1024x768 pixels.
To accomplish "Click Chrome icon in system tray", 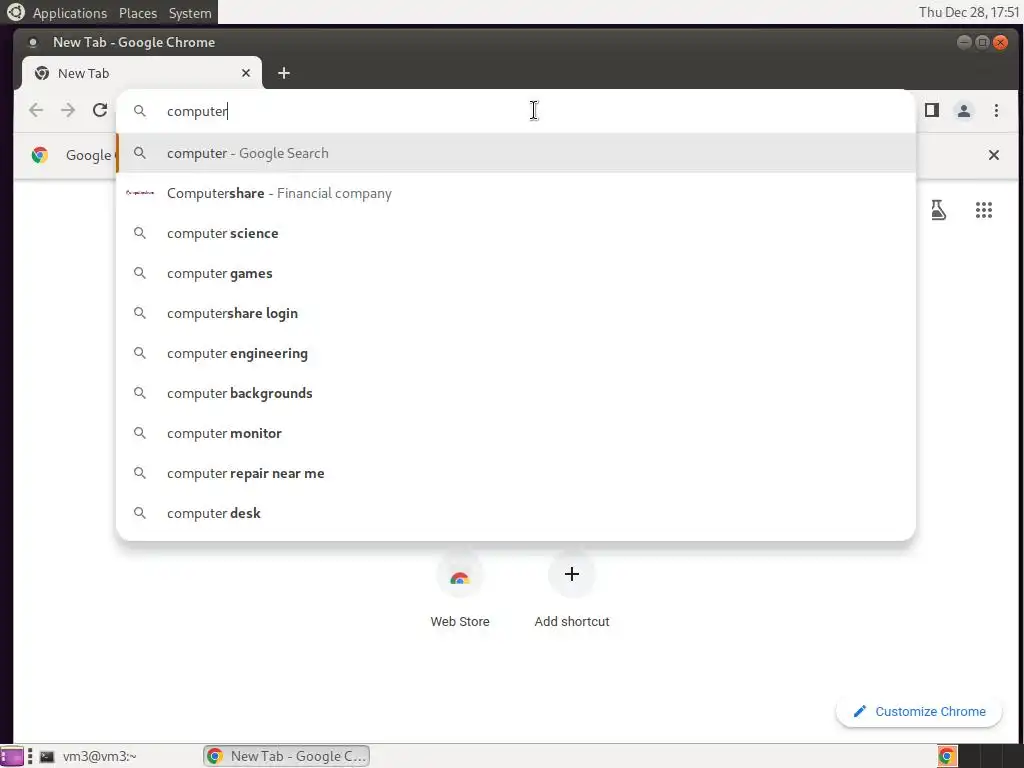I will pyautogui.click(x=947, y=756).
